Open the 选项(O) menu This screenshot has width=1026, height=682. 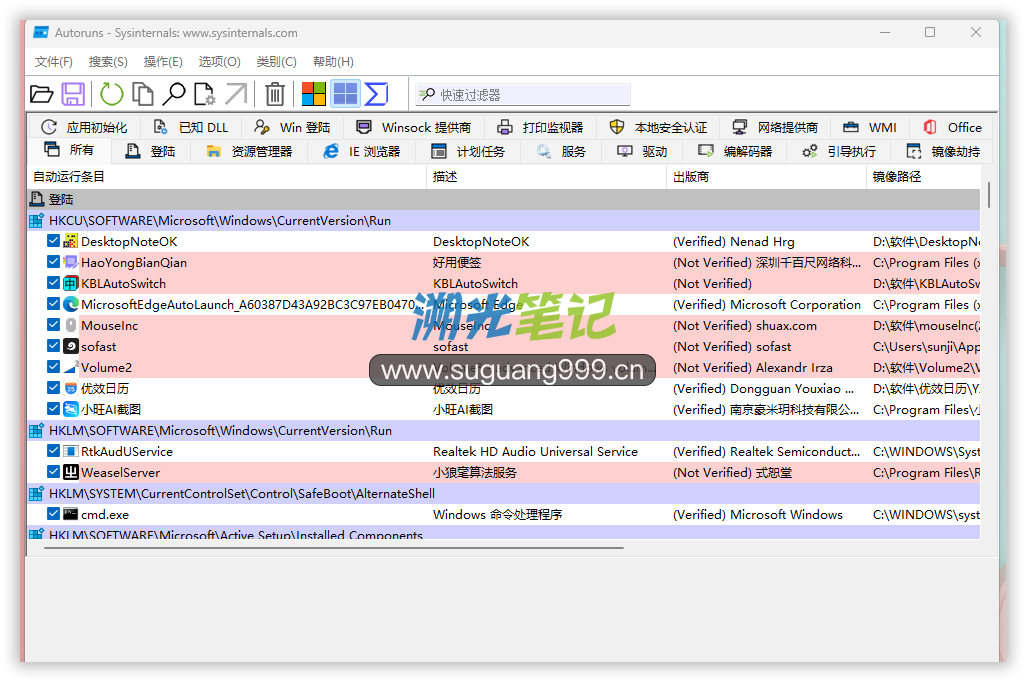click(219, 62)
